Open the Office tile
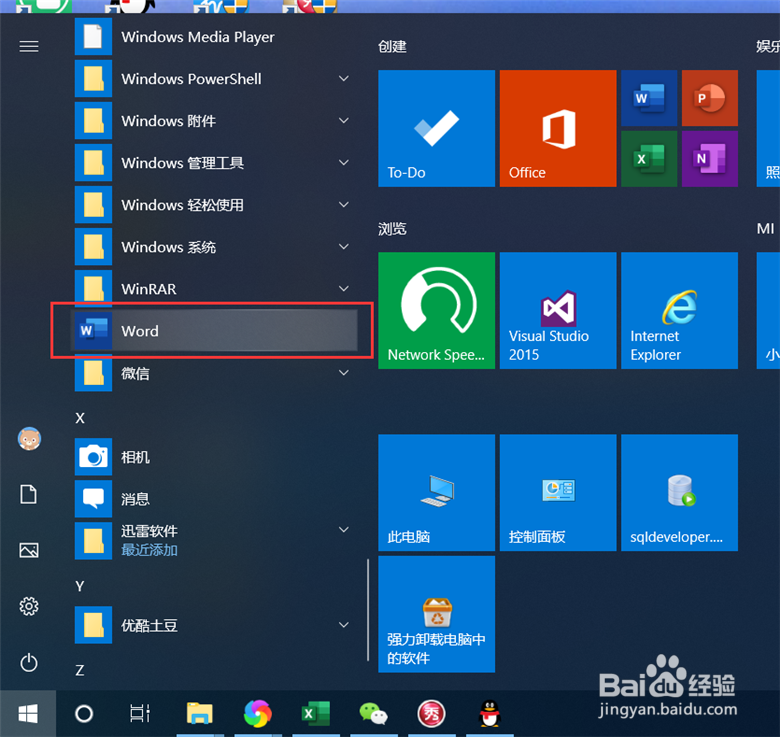 [x=558, y=128]
